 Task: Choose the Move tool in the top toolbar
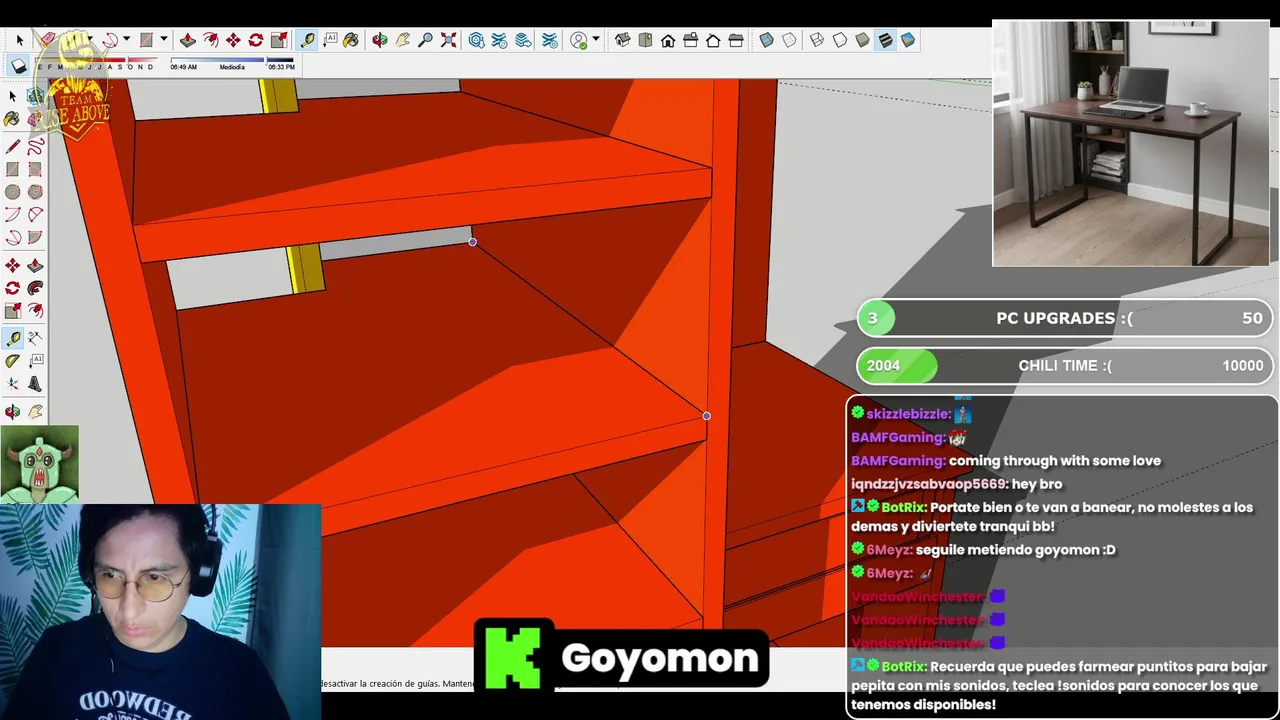click(233, 40)
